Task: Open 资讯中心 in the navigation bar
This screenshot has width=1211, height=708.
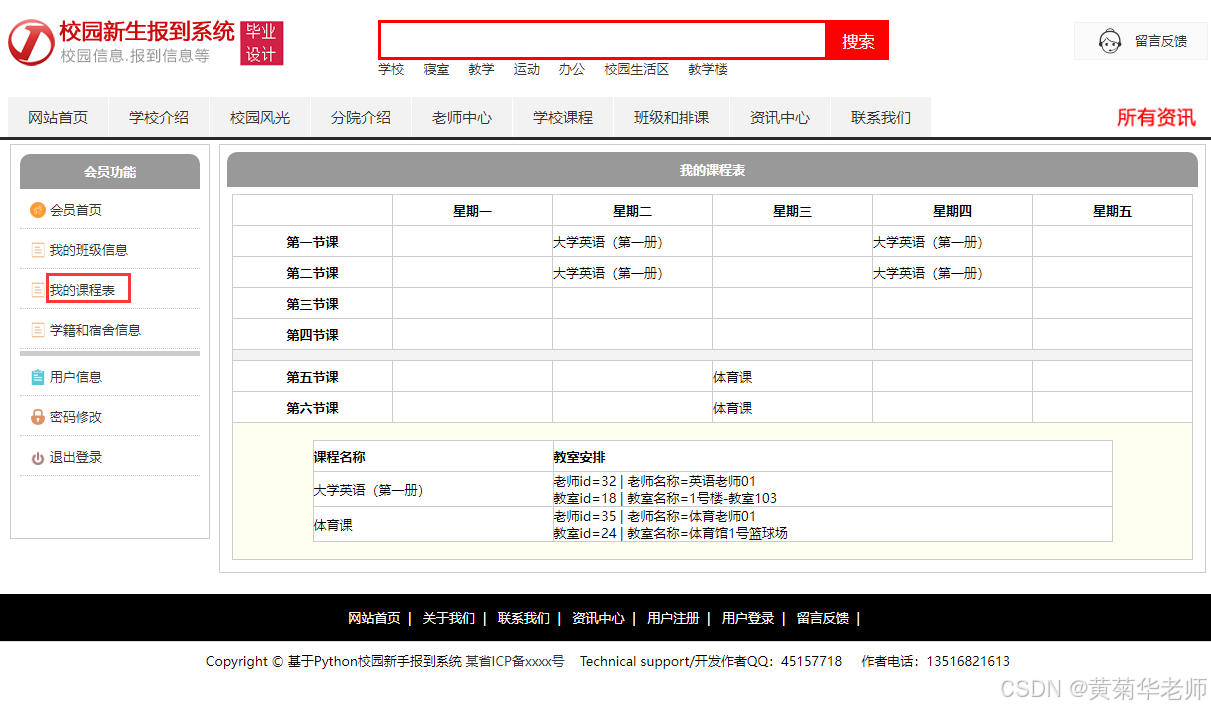Action: click(780, 117)
